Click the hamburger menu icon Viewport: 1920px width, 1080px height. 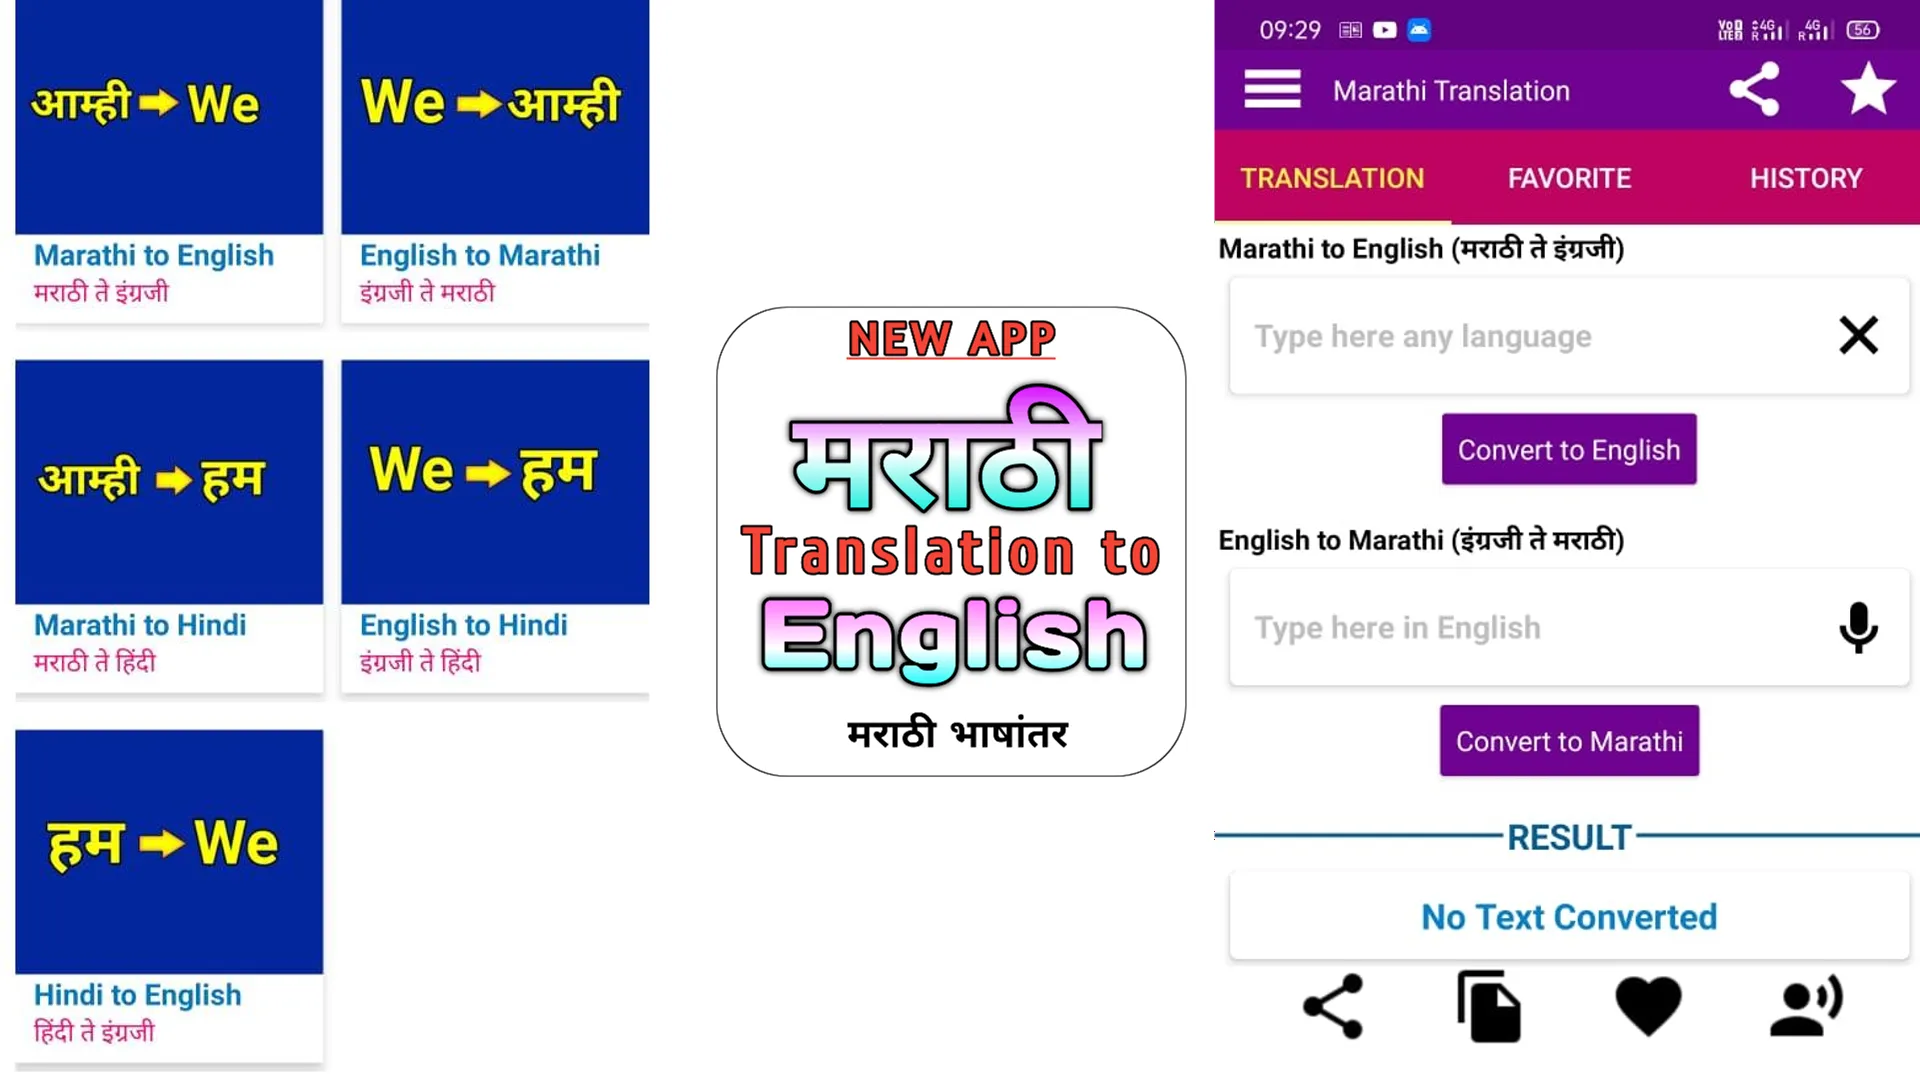tap(1271, 90)
